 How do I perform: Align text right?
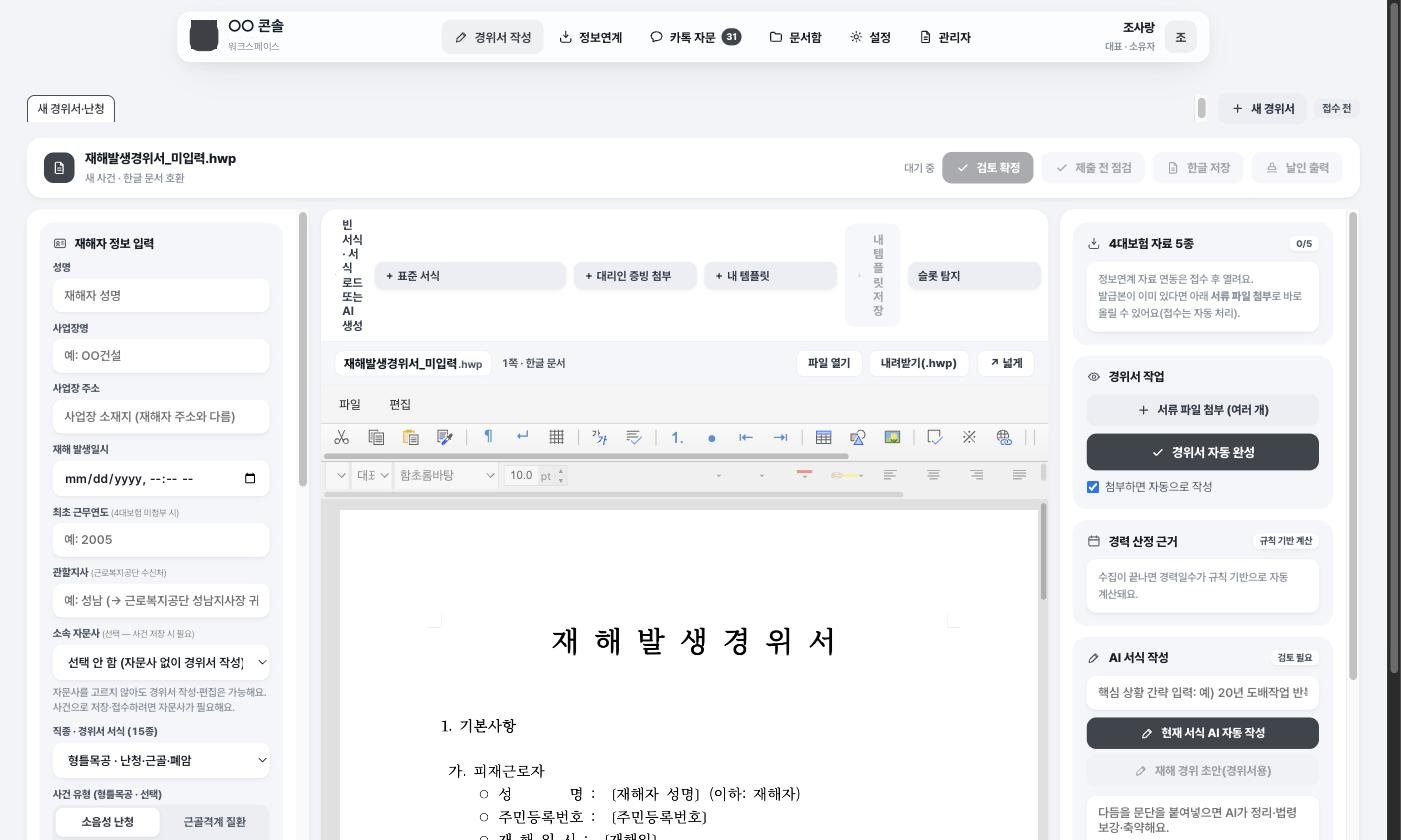[976, 475]
